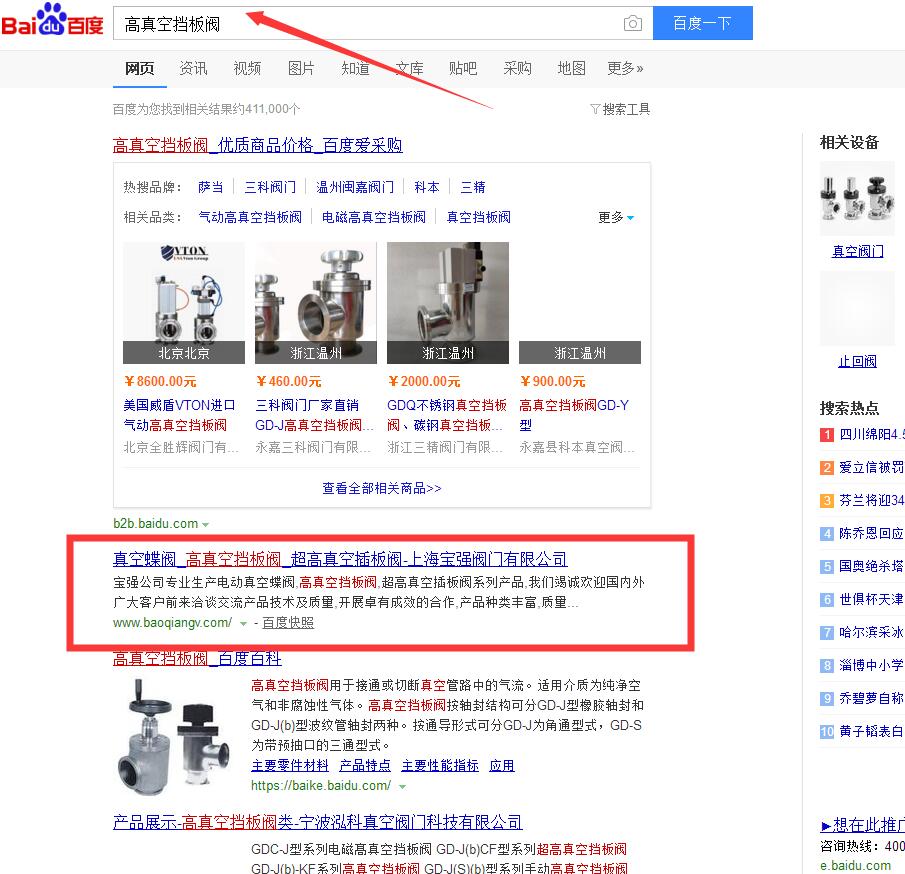Open ￥460.00 product valve image
The width and height of the screenshot is (905, 874).
point(316,302)
